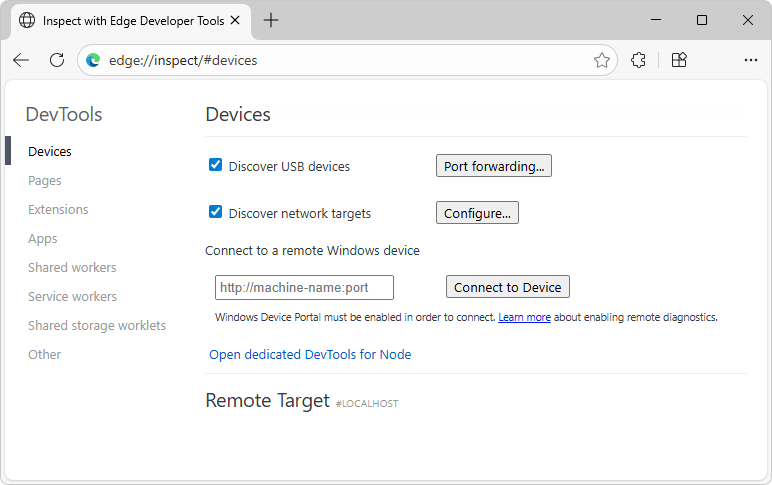Viewport: 772px width, 485px height.
Task: Toggle Discover USB devices checkbox
Action: tap(215, 165)
